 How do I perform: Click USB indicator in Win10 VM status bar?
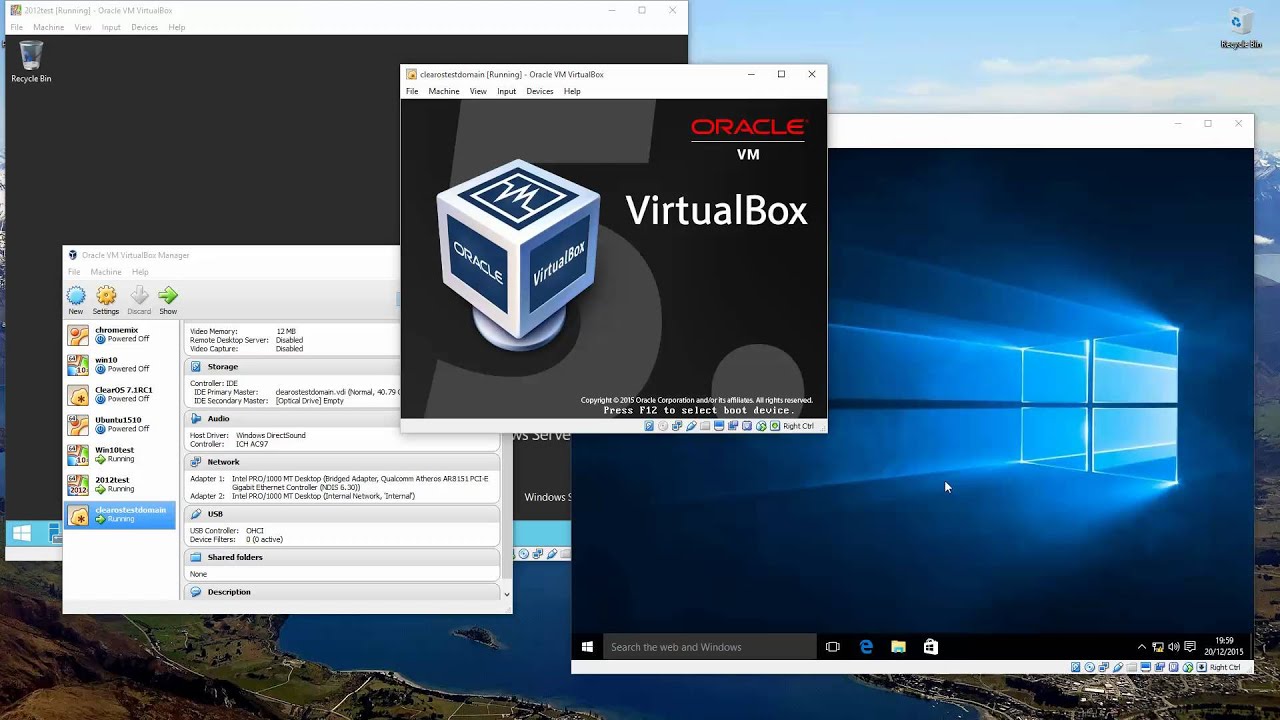point(1118,667)
